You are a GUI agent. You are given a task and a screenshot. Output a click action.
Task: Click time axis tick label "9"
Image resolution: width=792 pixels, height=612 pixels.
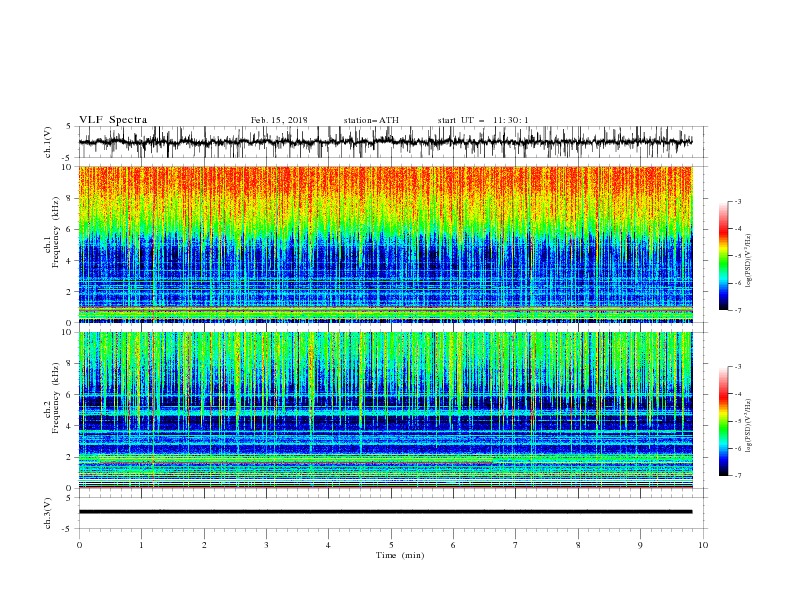[640, 545]
